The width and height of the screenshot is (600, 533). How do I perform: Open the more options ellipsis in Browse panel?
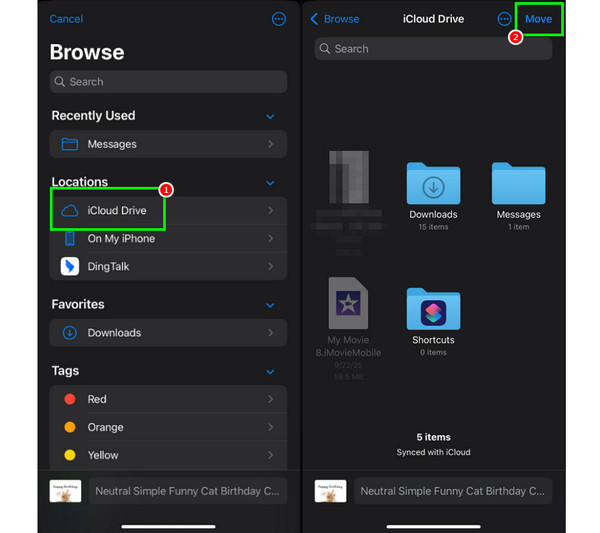coord(279,19)
